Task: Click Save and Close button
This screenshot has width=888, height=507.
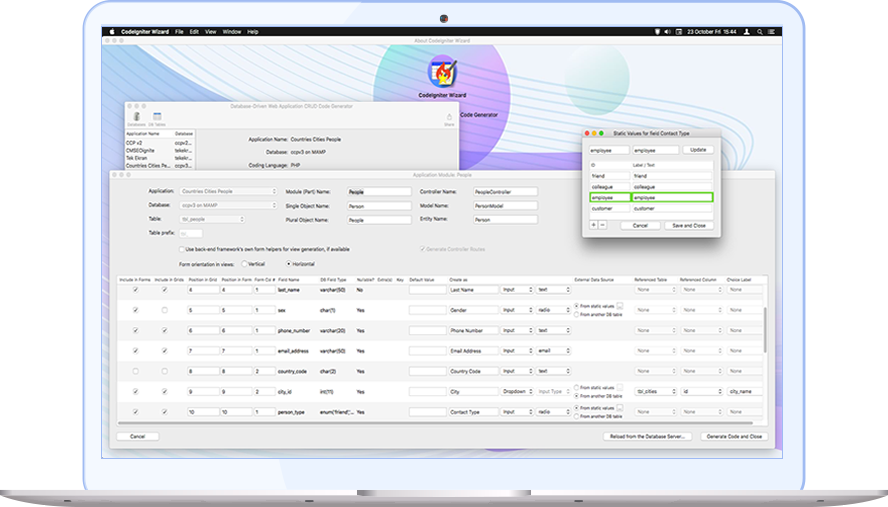Action: point(689,225)
